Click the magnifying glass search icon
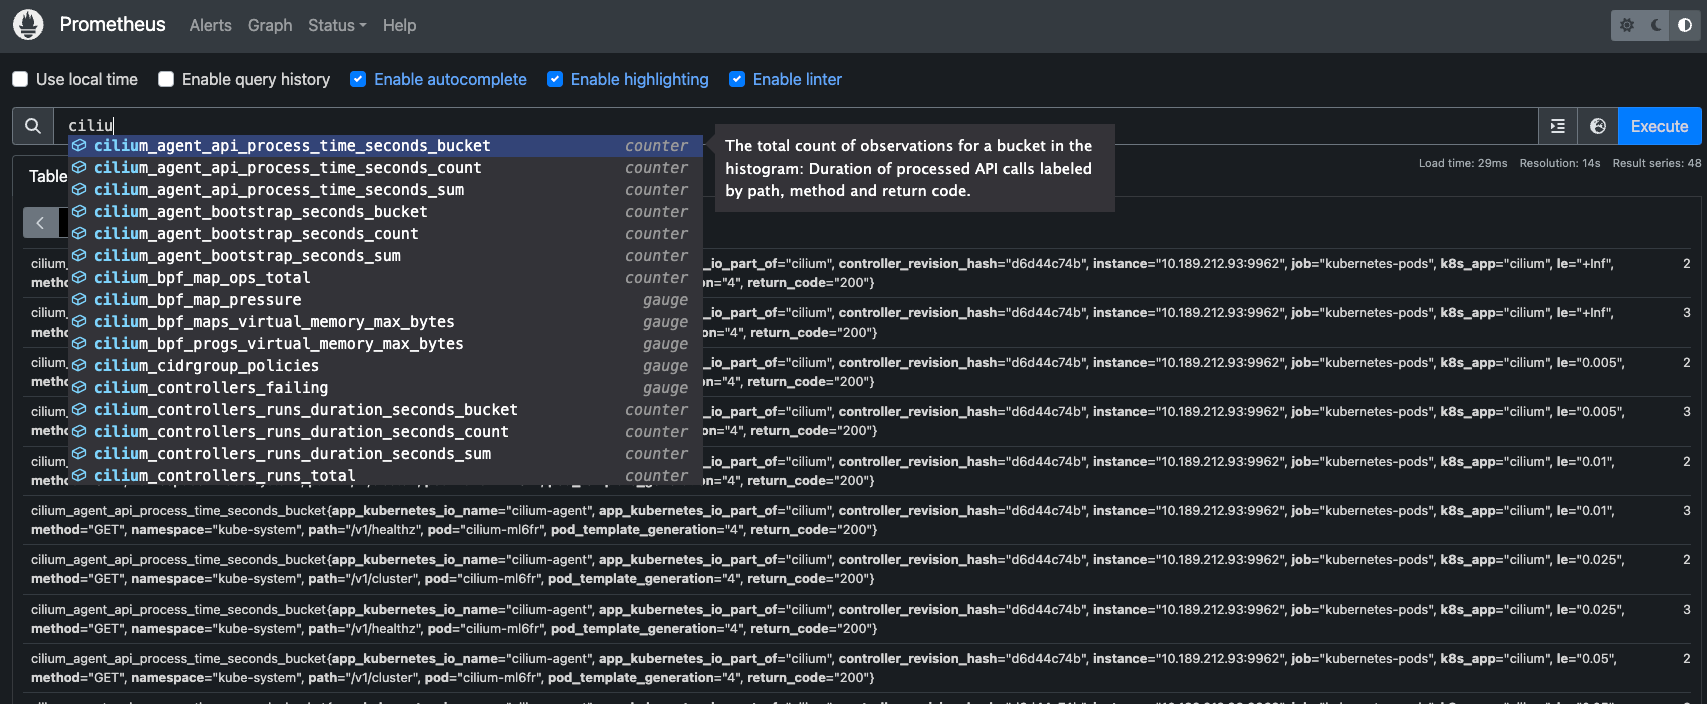1707x704 pixels. (x=33, y=126)
